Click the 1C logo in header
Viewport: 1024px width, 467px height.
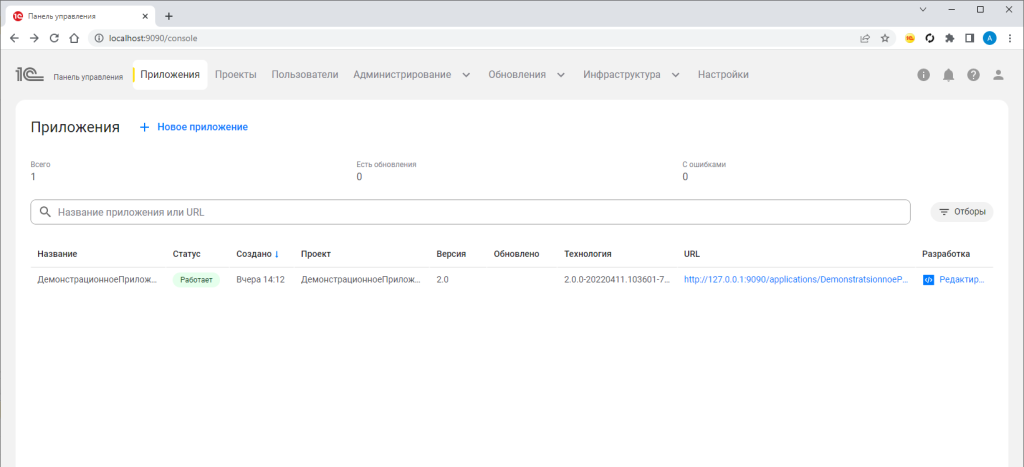pyautogui.click(x=26, y=75)
